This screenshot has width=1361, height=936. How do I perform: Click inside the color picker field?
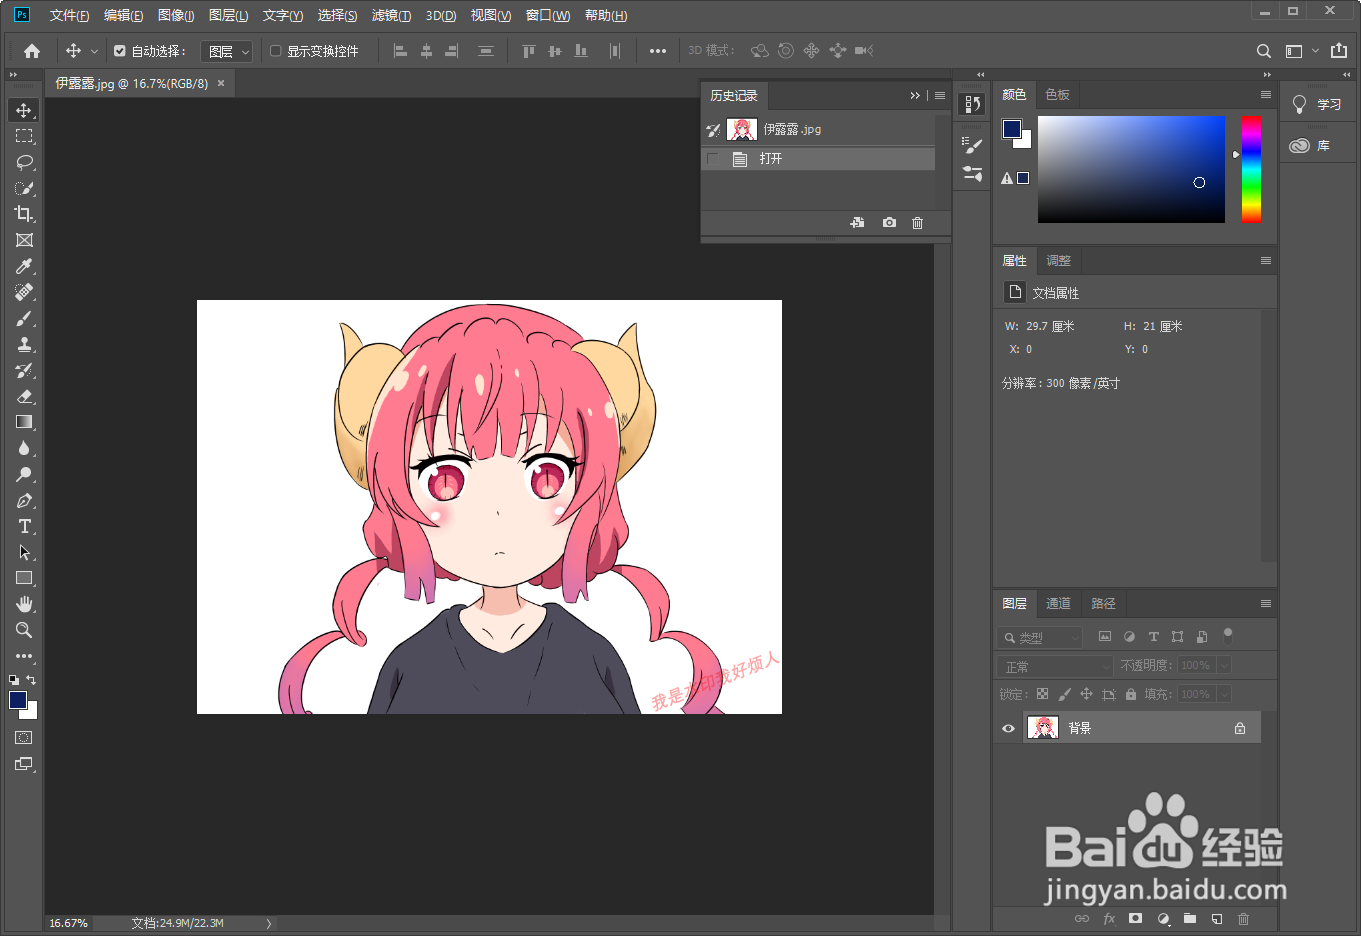click(x=1131, y=169)
